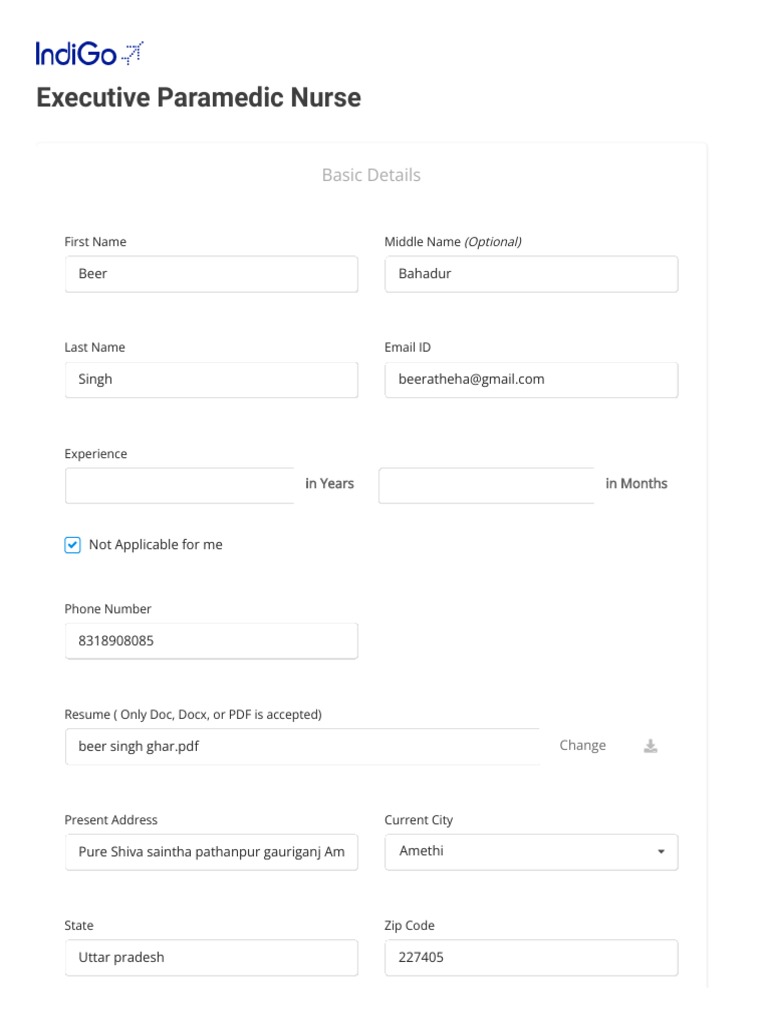Screen dimensions: 768x1024
Task: Uncheck the Not Applicable for me checkbox
Action: click(72, 545)
